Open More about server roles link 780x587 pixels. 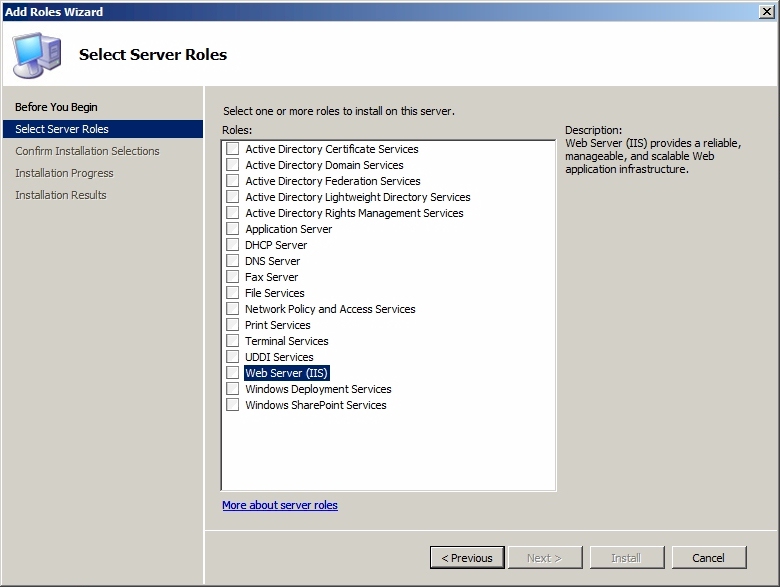[x=280, y=505]
